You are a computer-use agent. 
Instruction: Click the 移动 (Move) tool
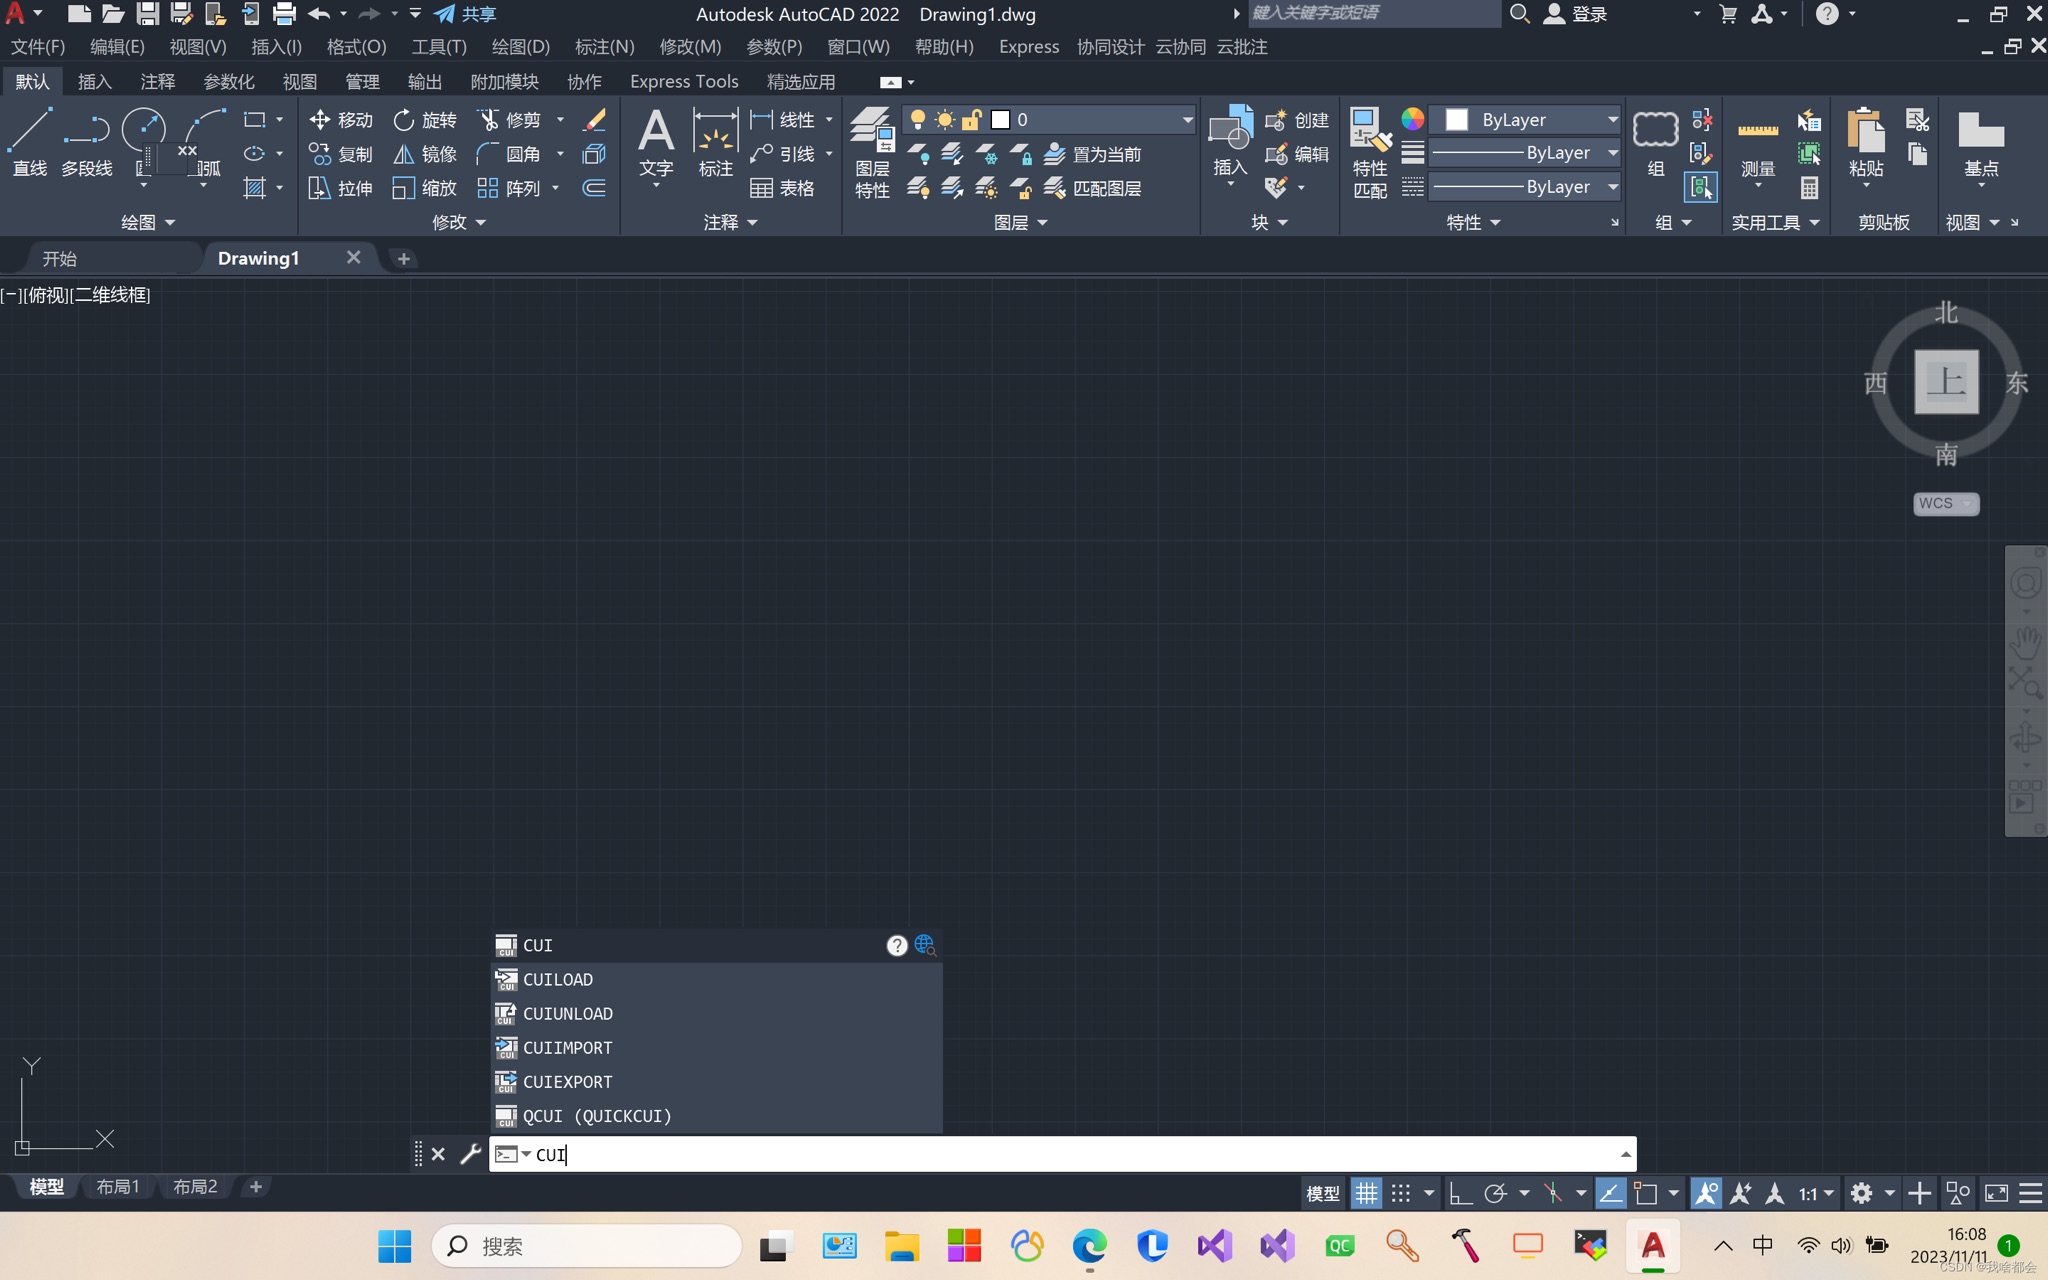coord(341,120)
